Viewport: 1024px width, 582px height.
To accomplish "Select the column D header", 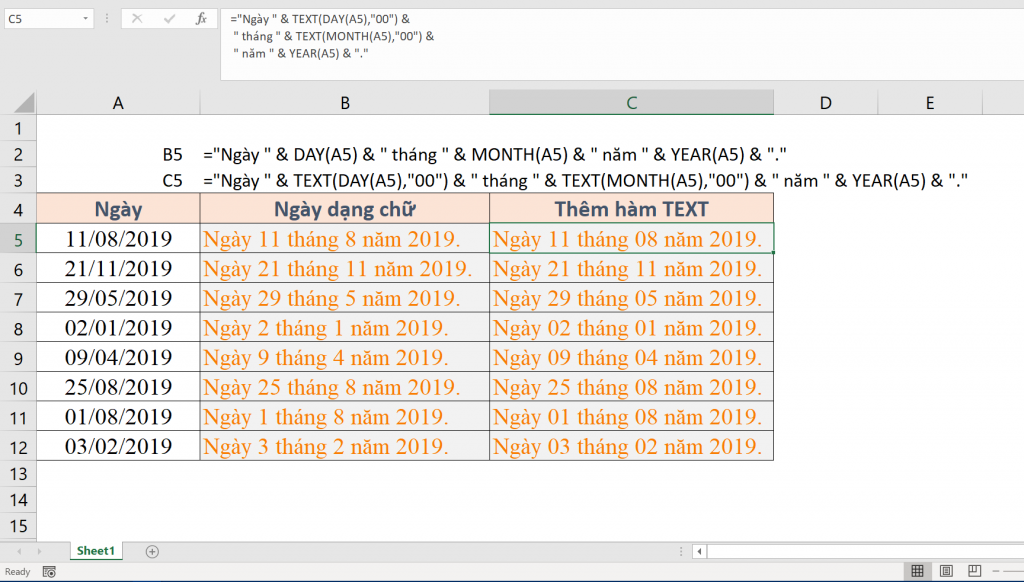I will click(x=825, y=103).
